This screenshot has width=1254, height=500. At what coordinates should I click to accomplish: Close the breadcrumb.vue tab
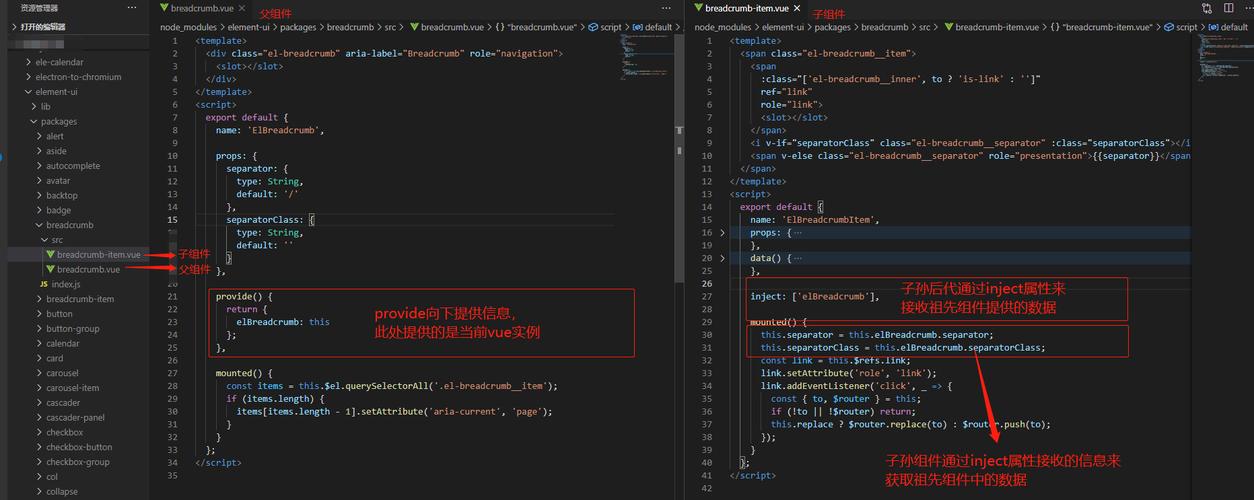[244, 8]
